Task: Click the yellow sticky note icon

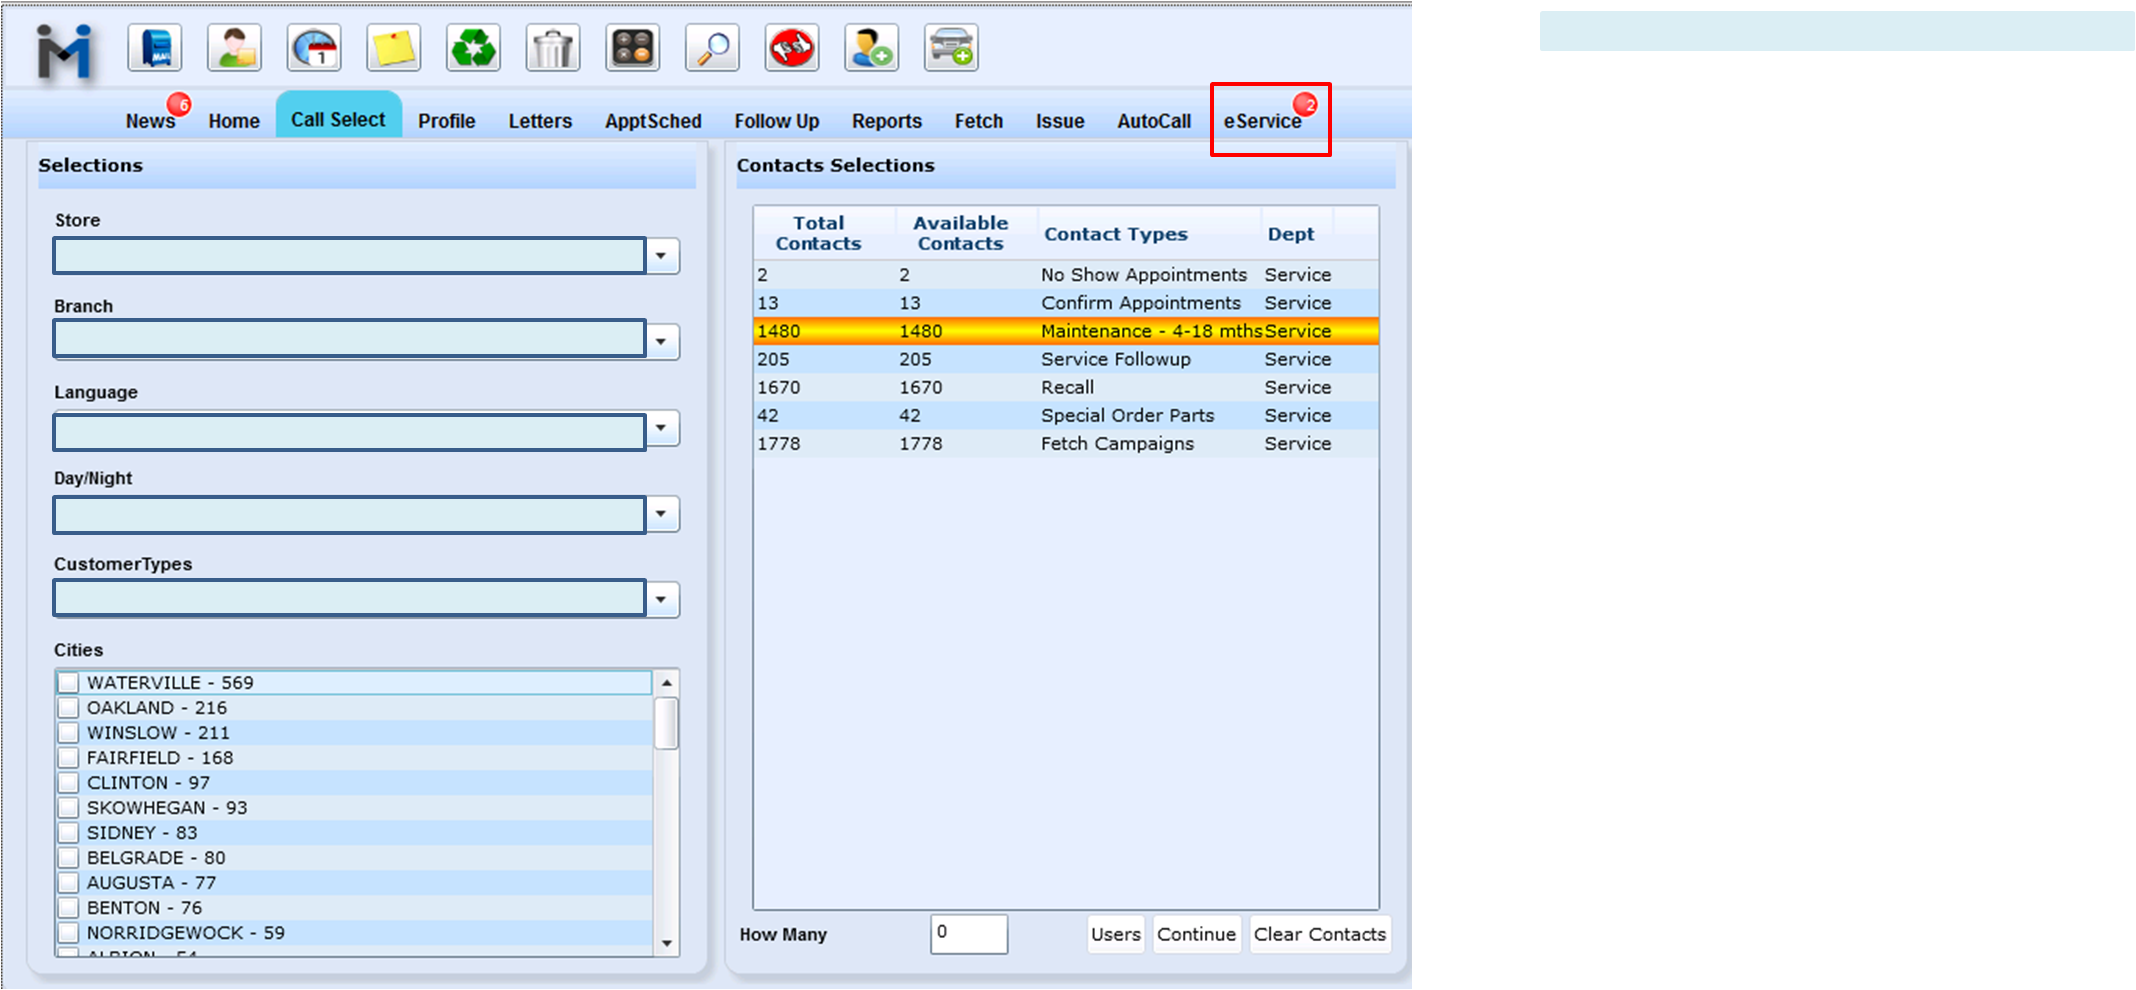Action: coord(393,48)
